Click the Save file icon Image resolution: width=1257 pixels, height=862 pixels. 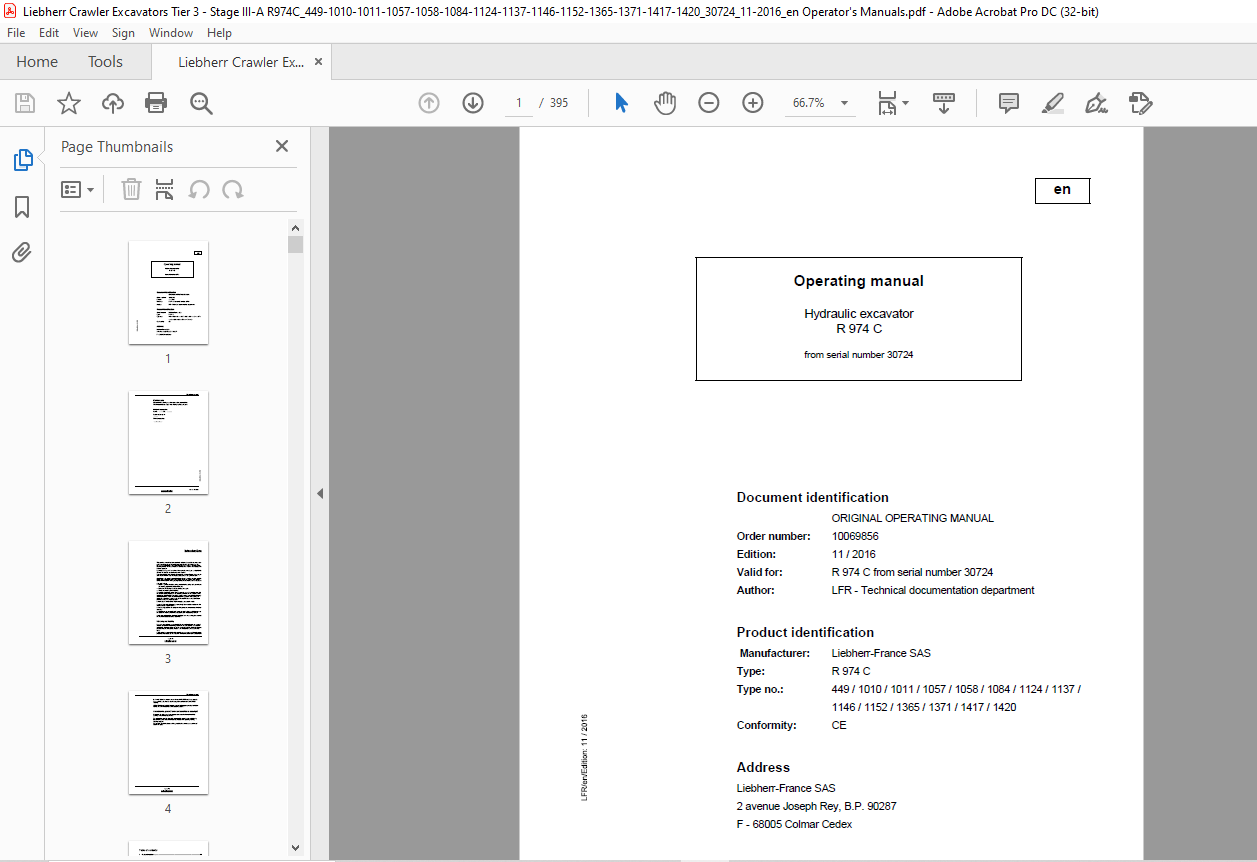[x=25, y=103]
